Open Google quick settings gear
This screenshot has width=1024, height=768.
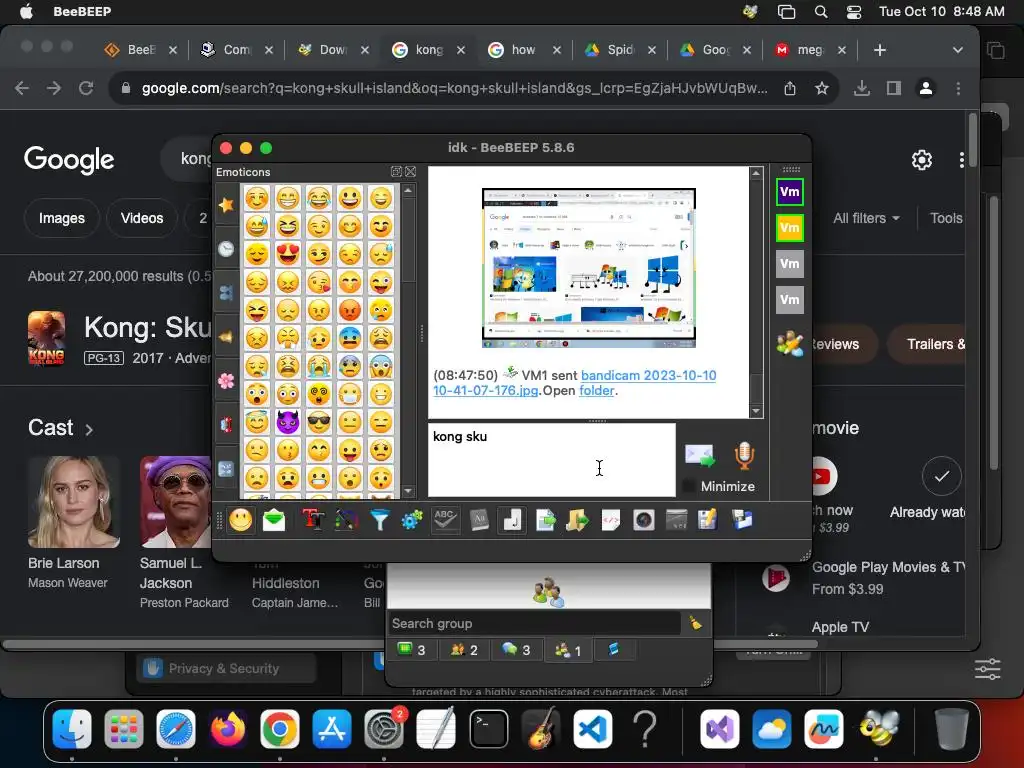click(921, 159)
